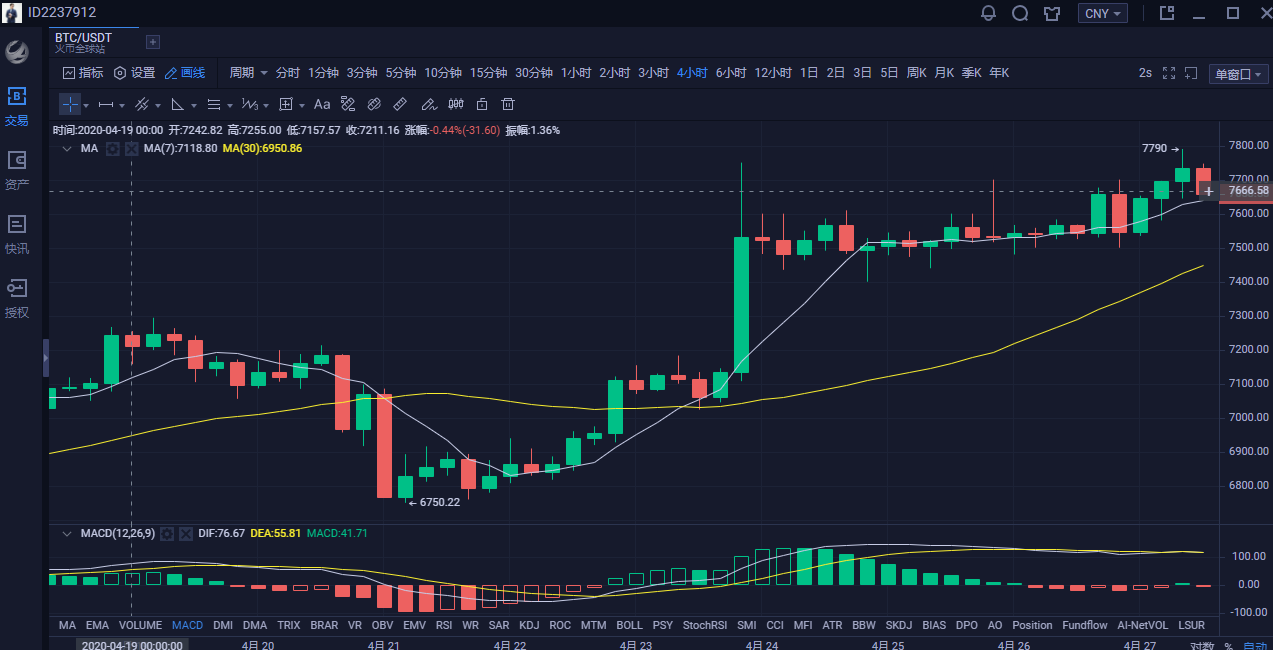Screen dimensions: 1273x650
Task: Select the Elliott wave drawing tool
Action: pyautogui.click(x=249, y=103)
